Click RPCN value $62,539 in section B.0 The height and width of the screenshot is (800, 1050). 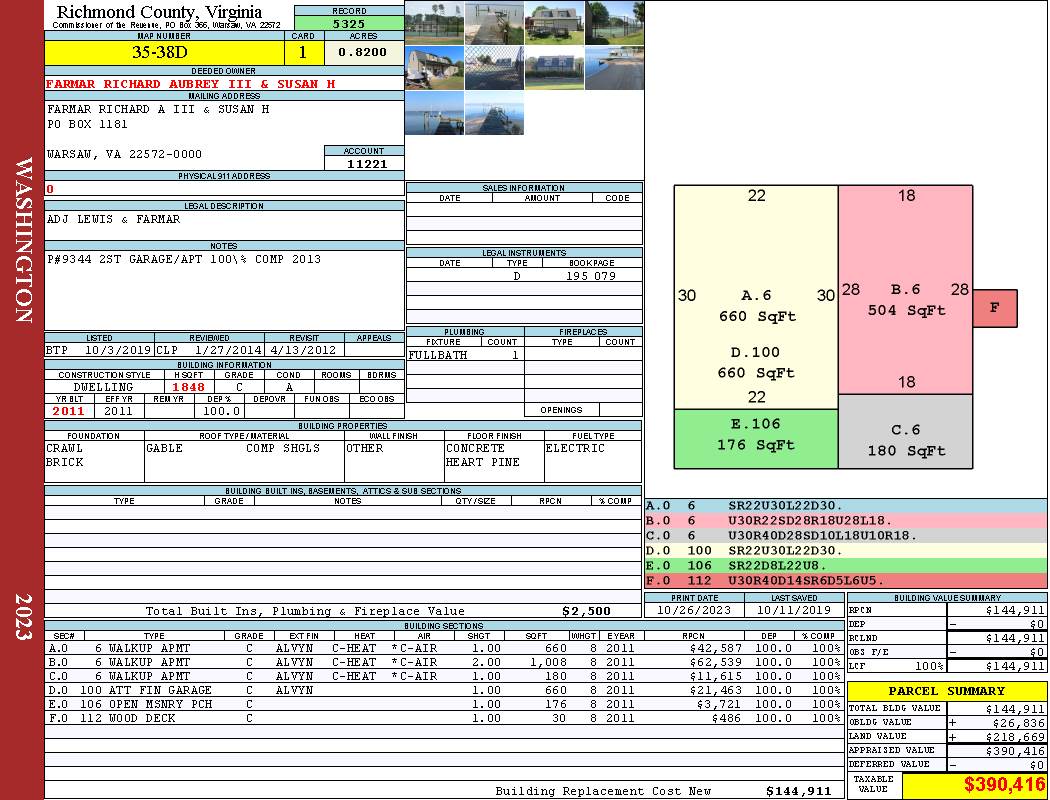[x=715, y=662]
